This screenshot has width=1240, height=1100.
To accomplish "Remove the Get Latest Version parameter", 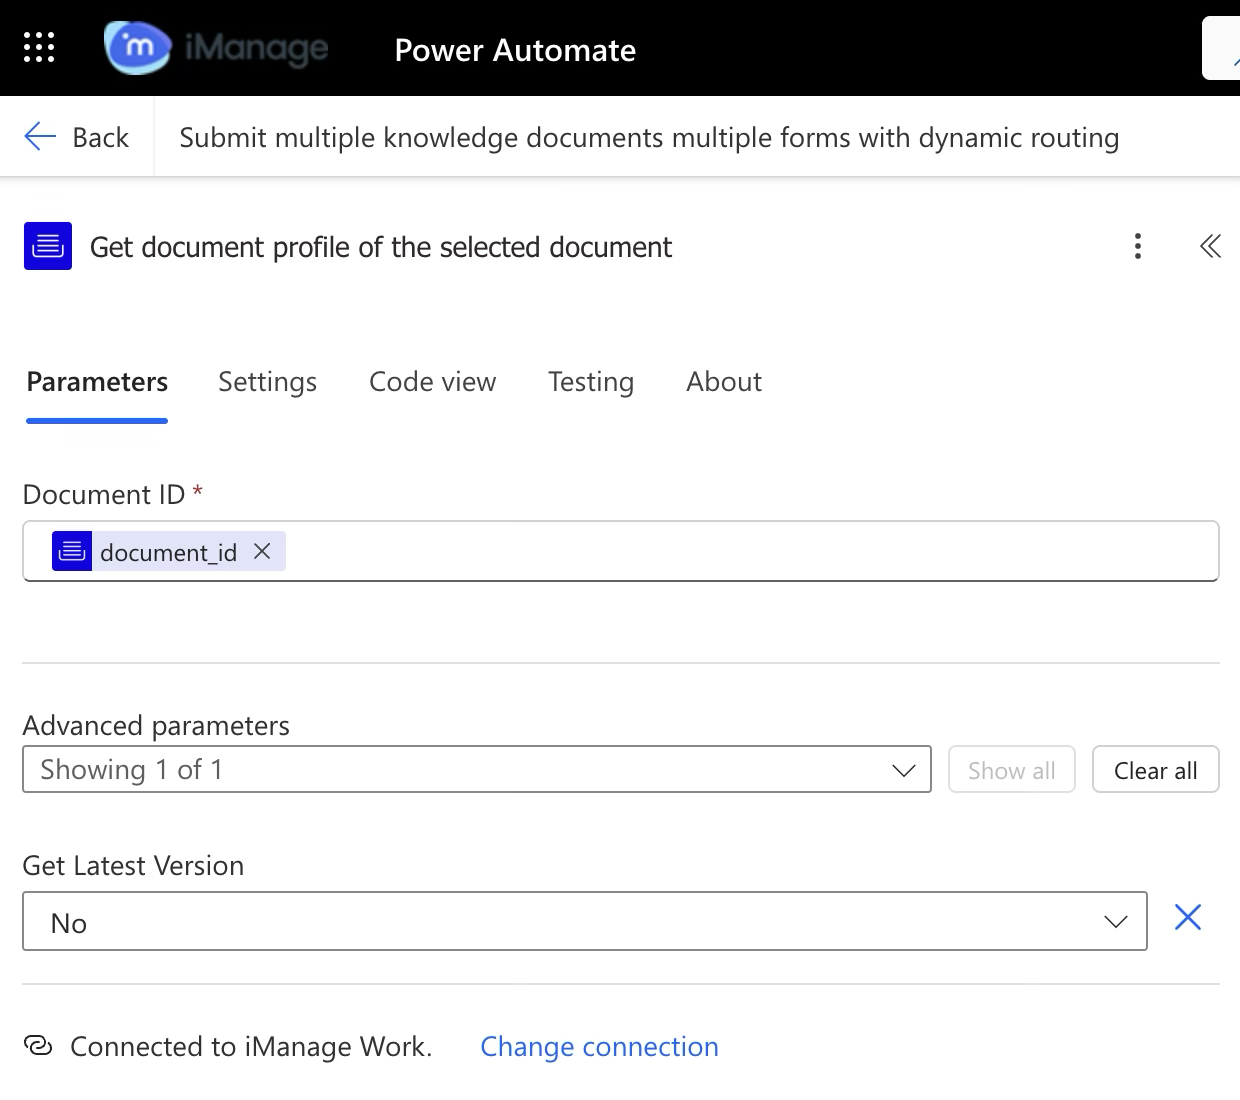I will pos(1188,917).
